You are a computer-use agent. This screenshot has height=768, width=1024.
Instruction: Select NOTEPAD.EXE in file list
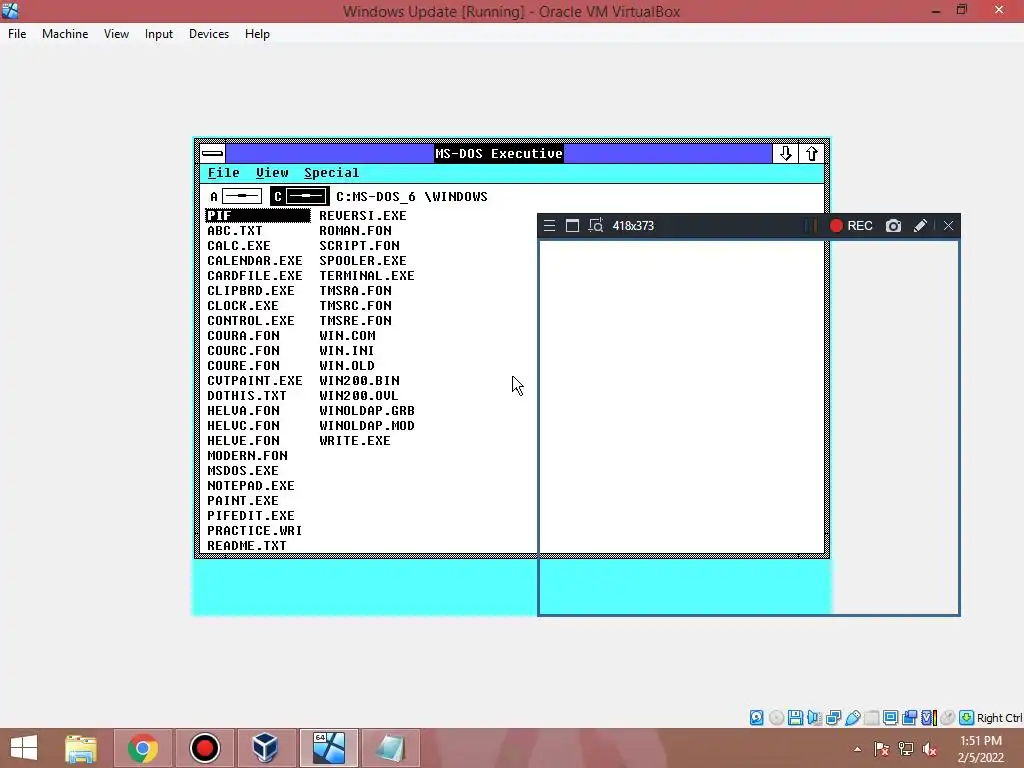(251, 486)
